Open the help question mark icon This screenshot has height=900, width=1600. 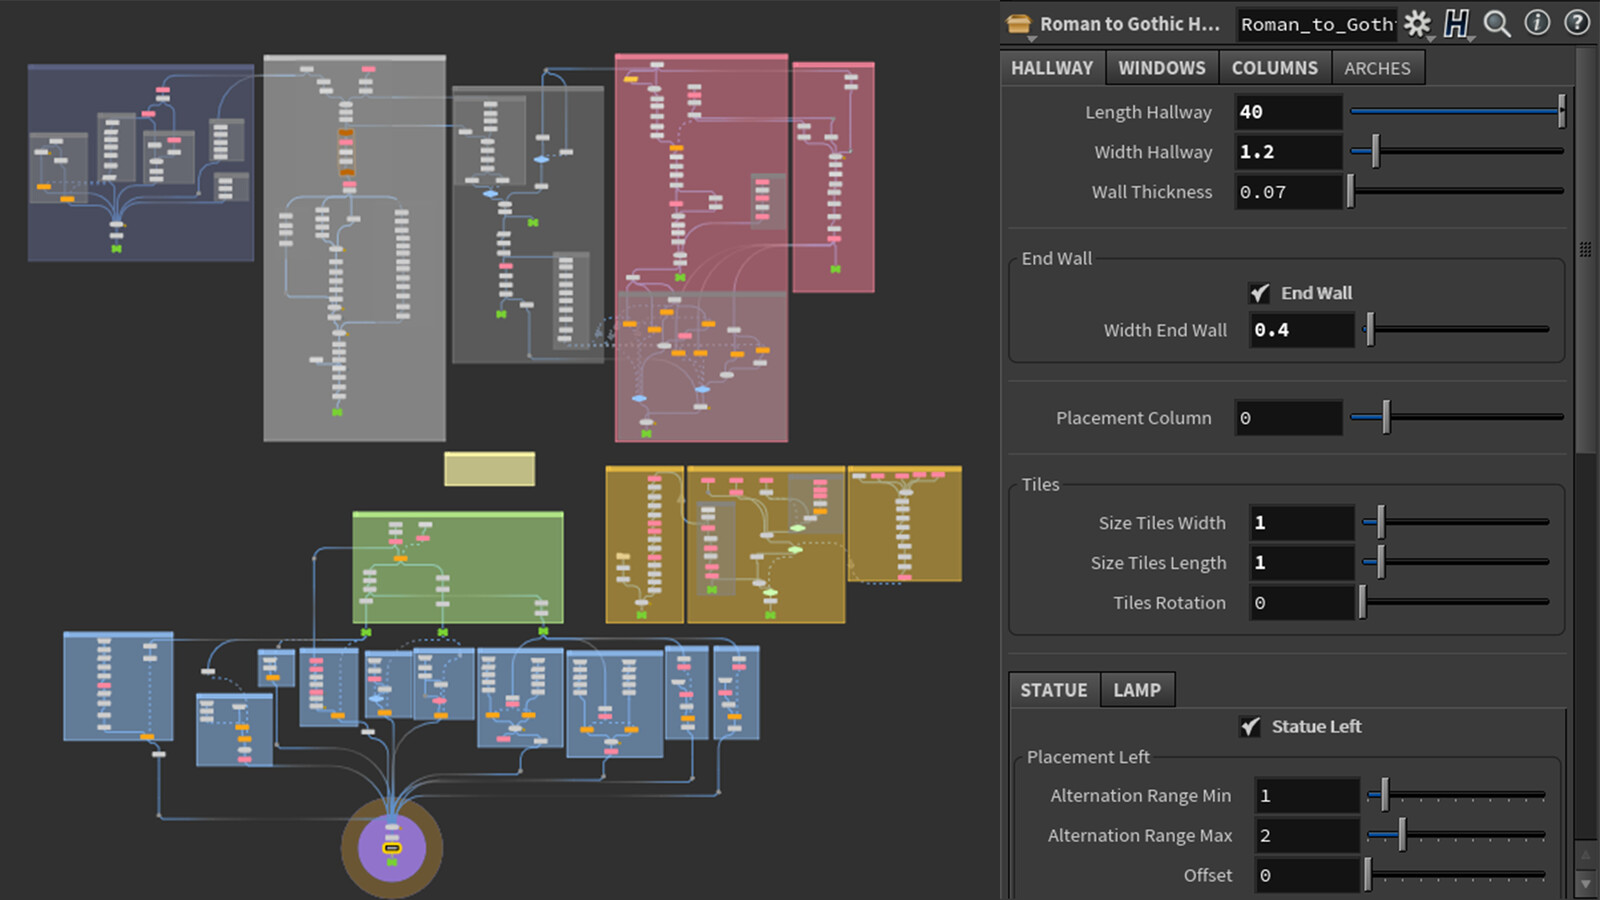point(1577,23)
